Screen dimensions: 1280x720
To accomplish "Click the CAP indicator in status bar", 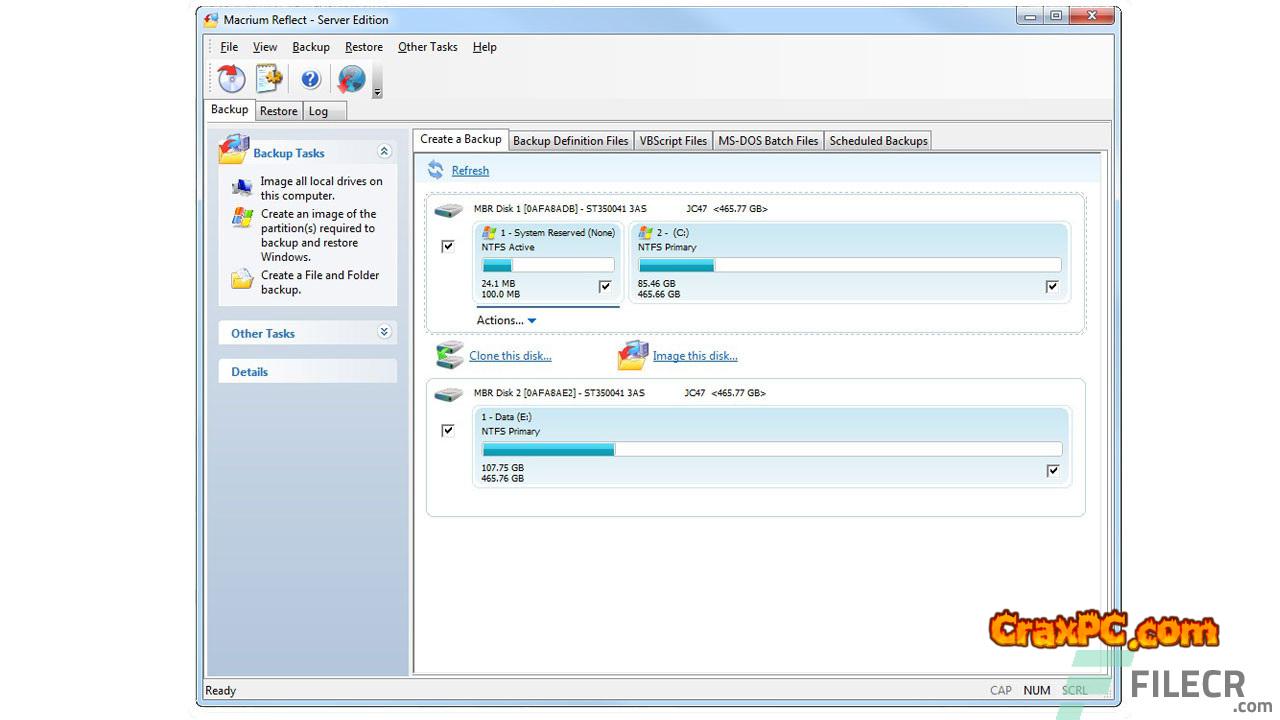I will point(1001,690).
